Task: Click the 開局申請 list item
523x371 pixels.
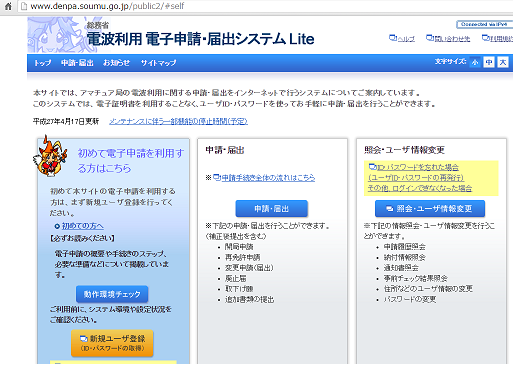Action: [x=239, y=247]
